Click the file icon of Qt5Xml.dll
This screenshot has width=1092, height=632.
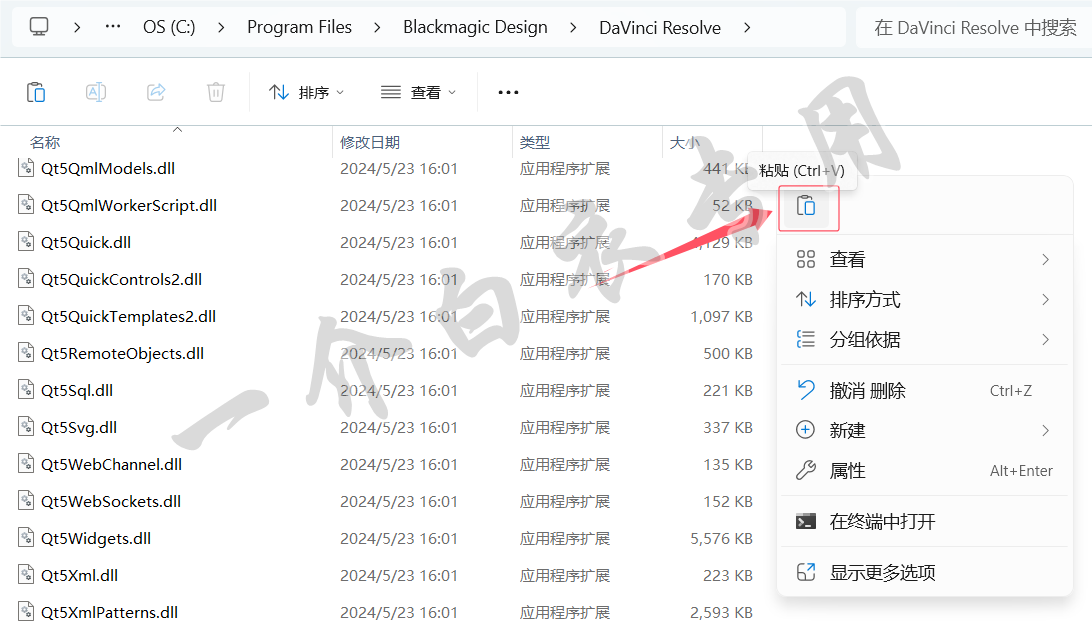click(x=26, y=574)
